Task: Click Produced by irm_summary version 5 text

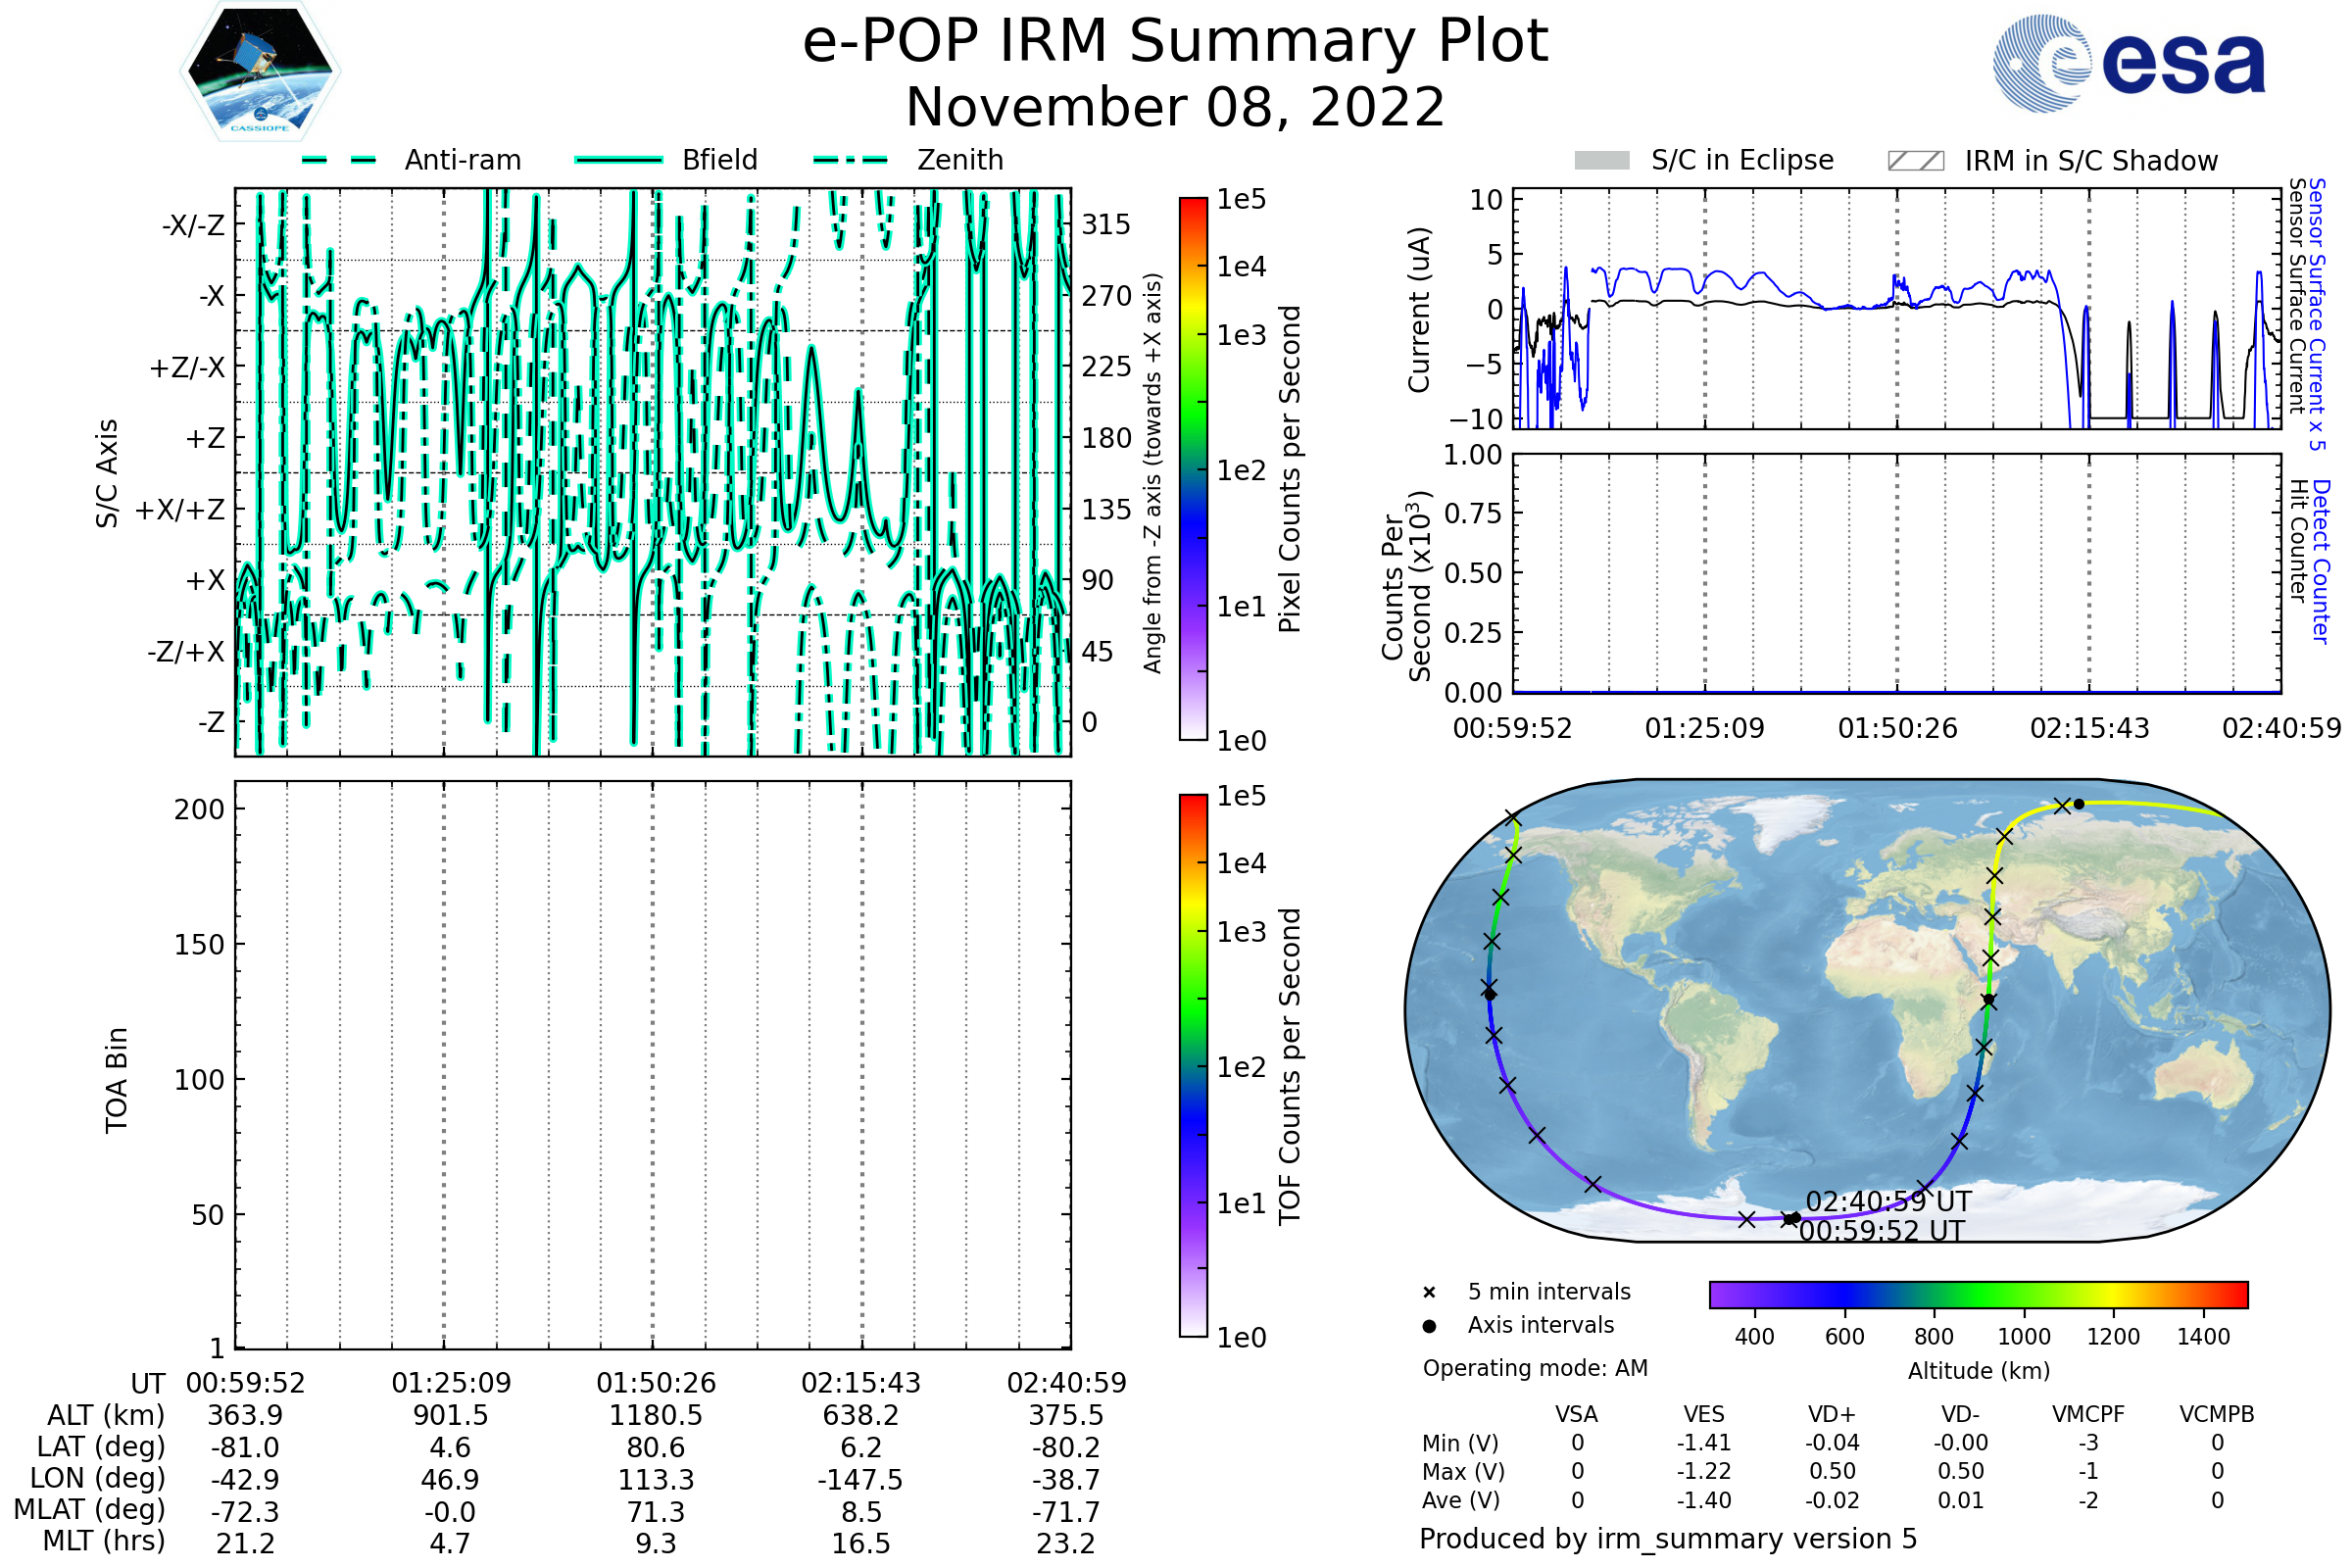Action: tap(1667, 1538)
